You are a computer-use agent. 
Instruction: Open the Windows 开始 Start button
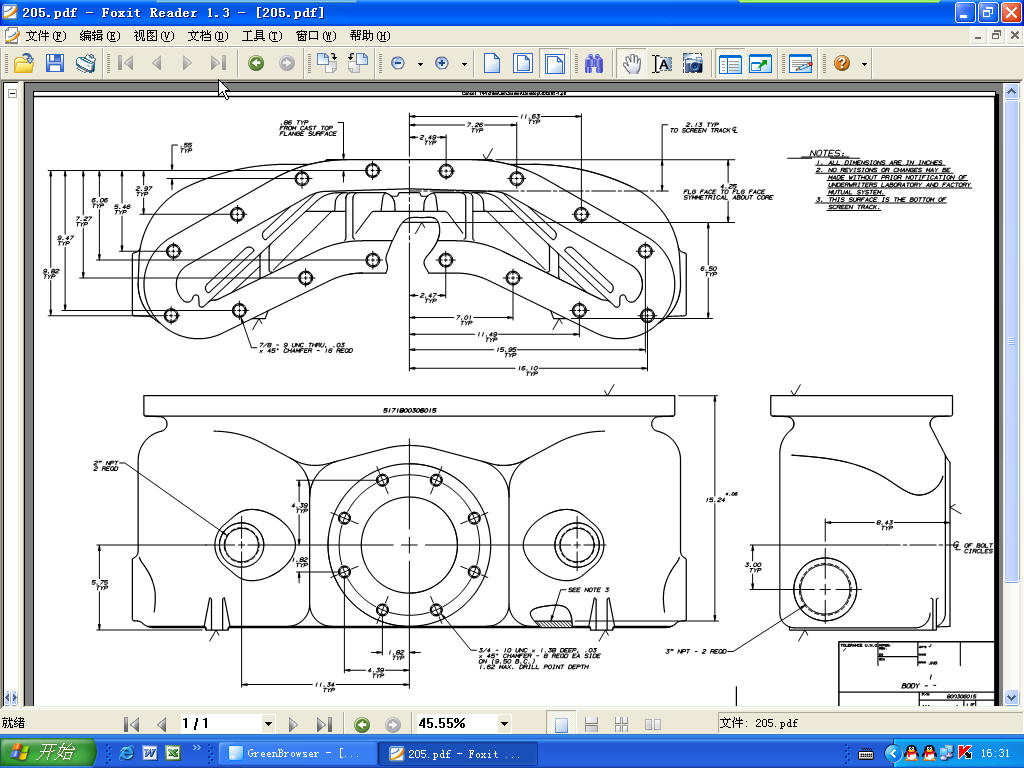(48, 752)
